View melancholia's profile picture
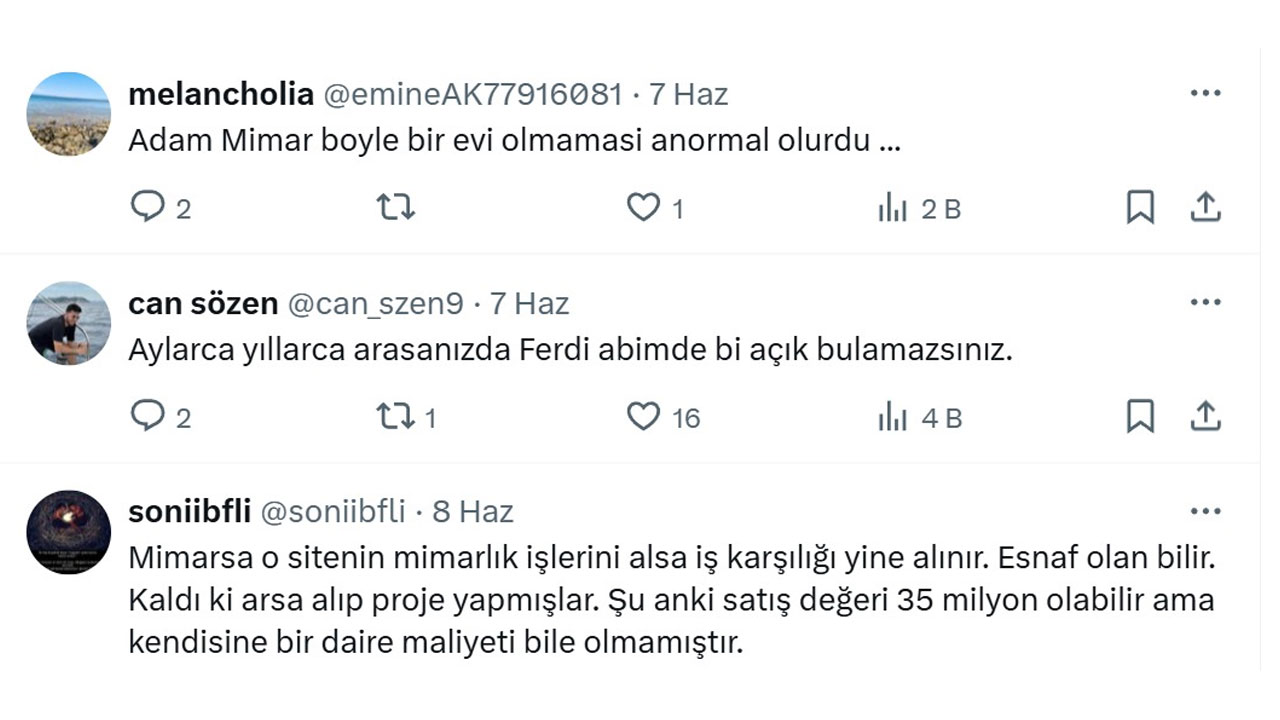This screenshot has height=720, width=1280. (x=67, y=114)
